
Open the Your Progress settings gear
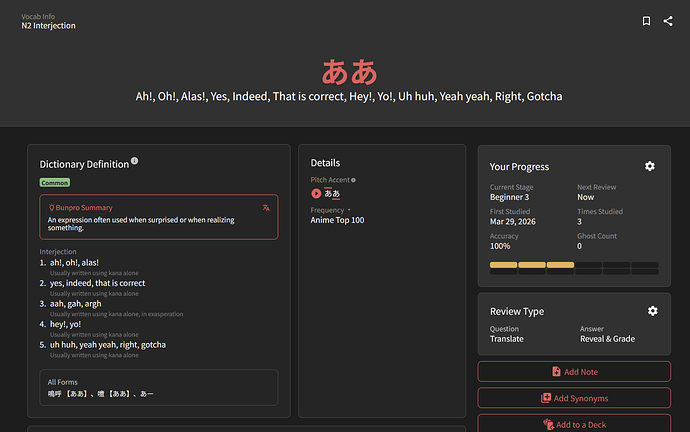coord(650,166)
